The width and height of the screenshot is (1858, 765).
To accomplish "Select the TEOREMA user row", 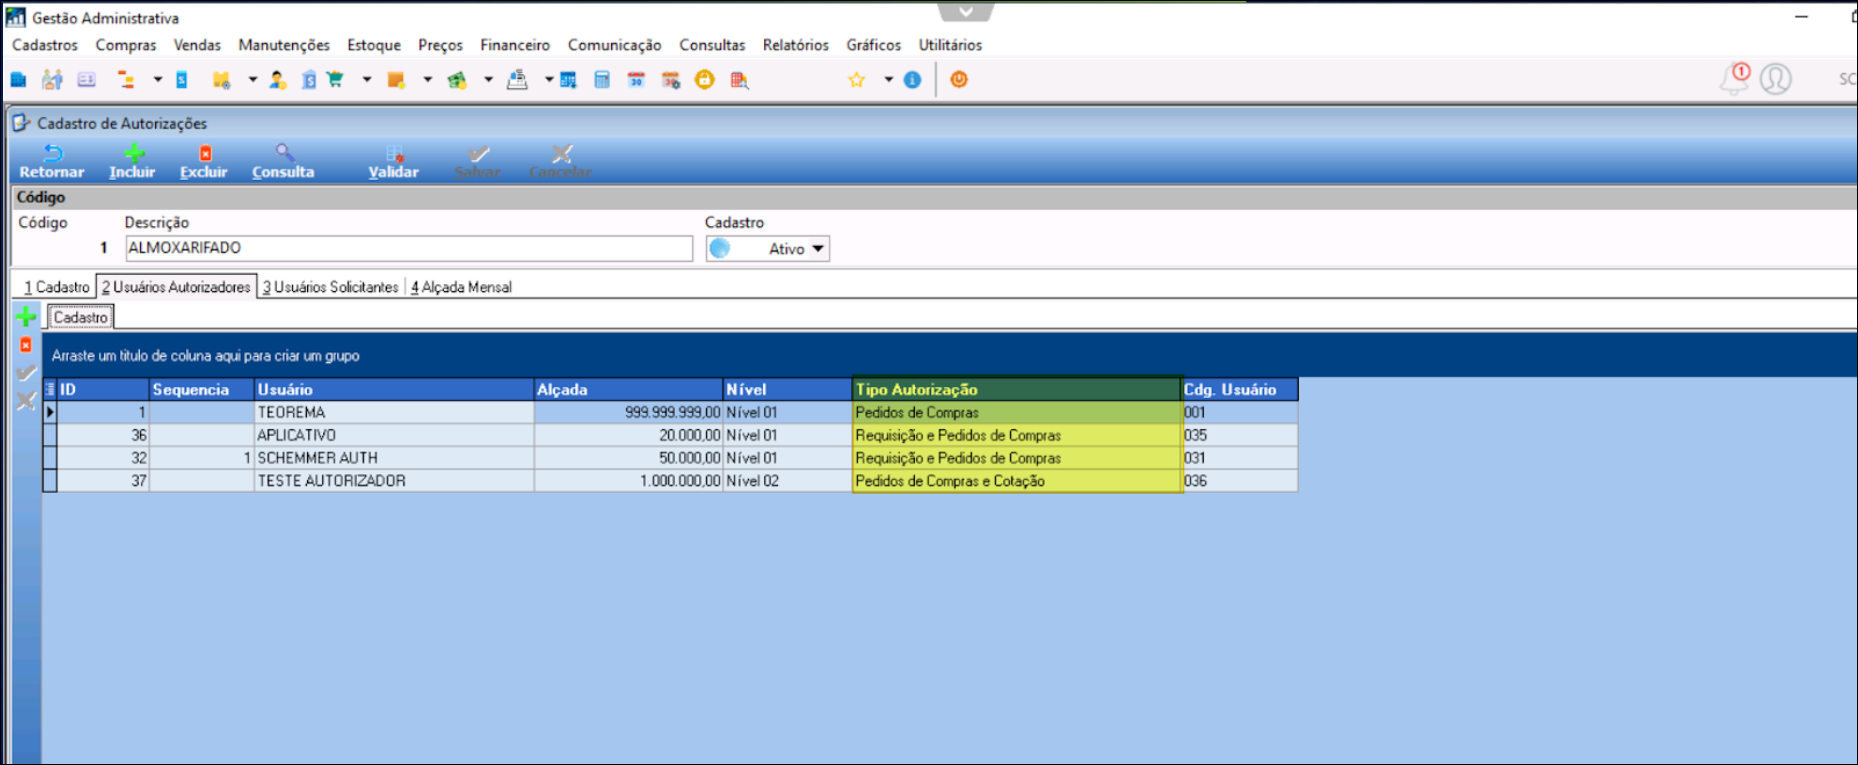I will point(670,412).
